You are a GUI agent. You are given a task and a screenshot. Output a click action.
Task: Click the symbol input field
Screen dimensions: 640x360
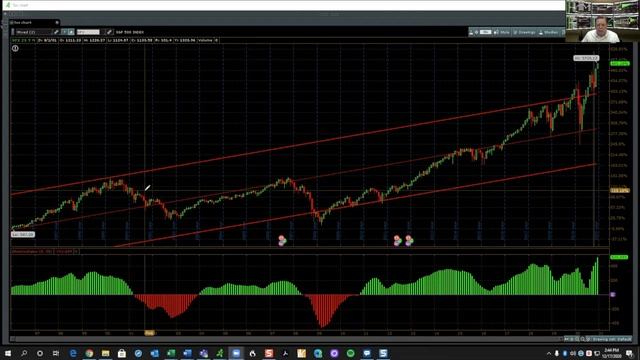click(88, 32)
